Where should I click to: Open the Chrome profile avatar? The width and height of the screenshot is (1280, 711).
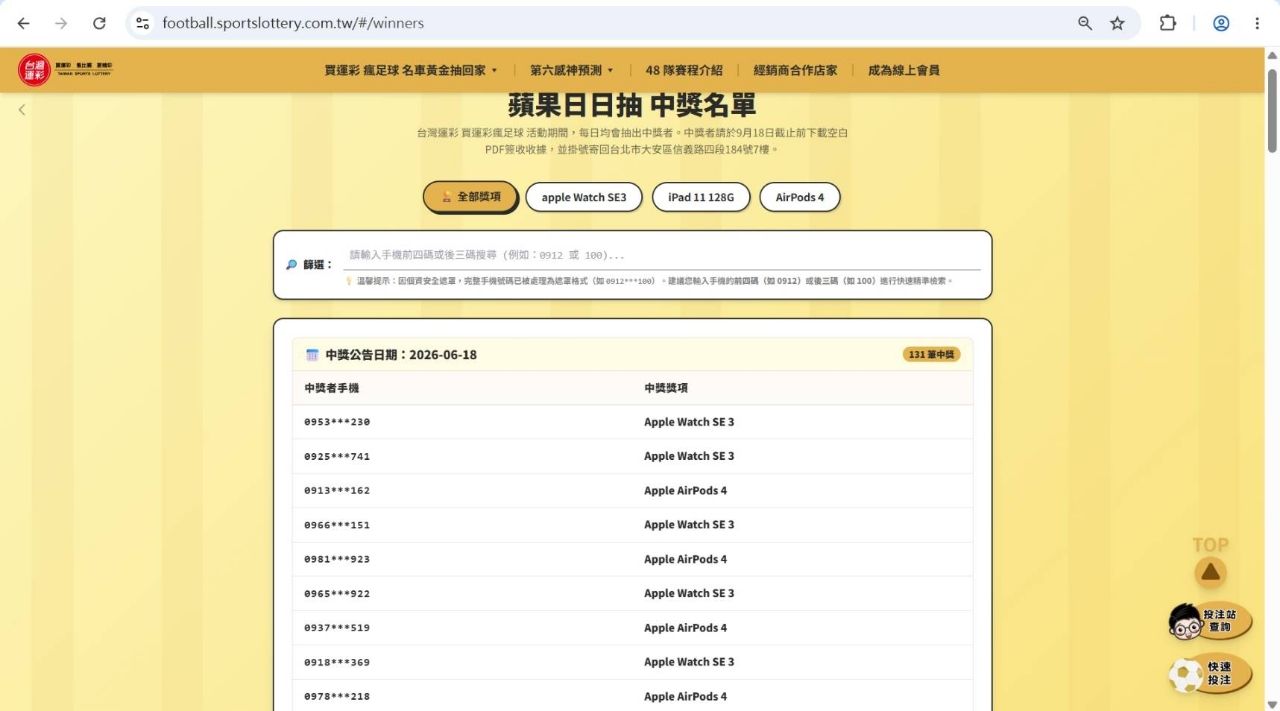tap(1221, 23)
